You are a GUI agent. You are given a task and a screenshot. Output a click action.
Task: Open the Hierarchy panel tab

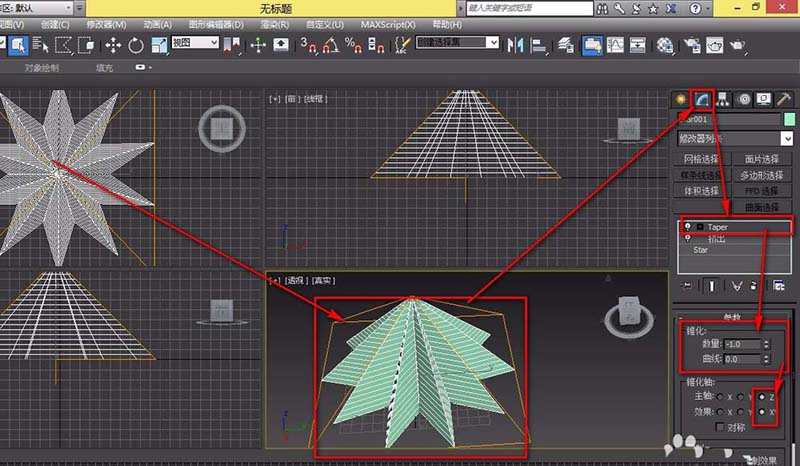(722, 99)
